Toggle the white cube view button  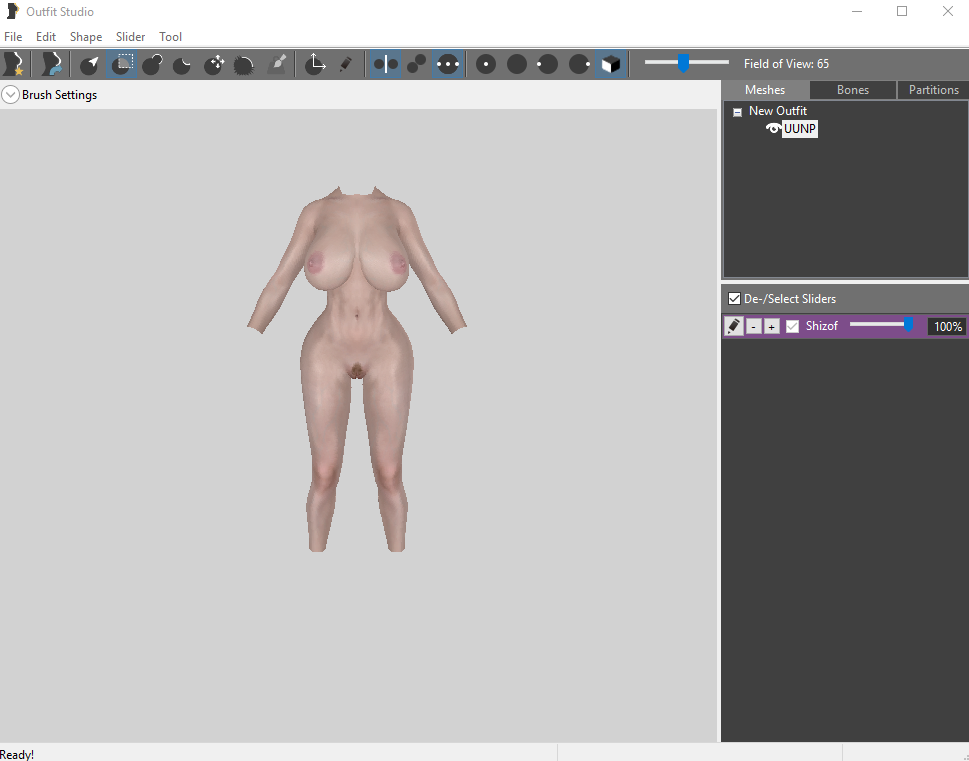tap(611, 64)
